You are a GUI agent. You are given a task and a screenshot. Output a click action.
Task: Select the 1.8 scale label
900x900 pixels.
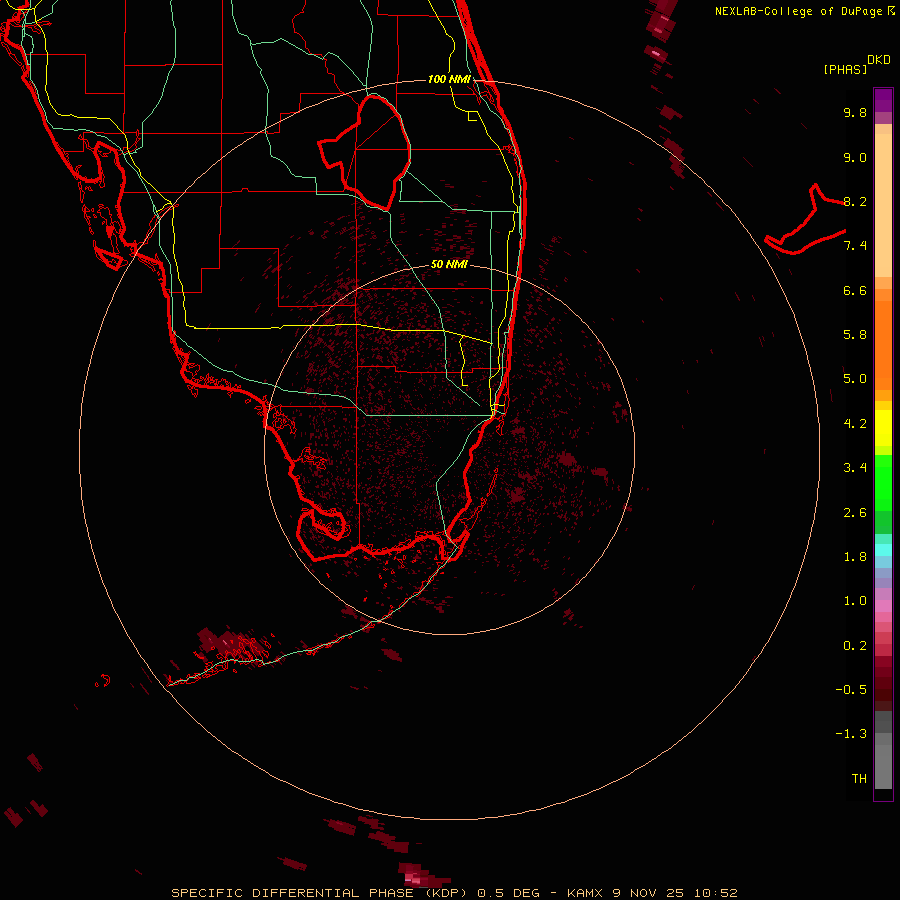855,557
